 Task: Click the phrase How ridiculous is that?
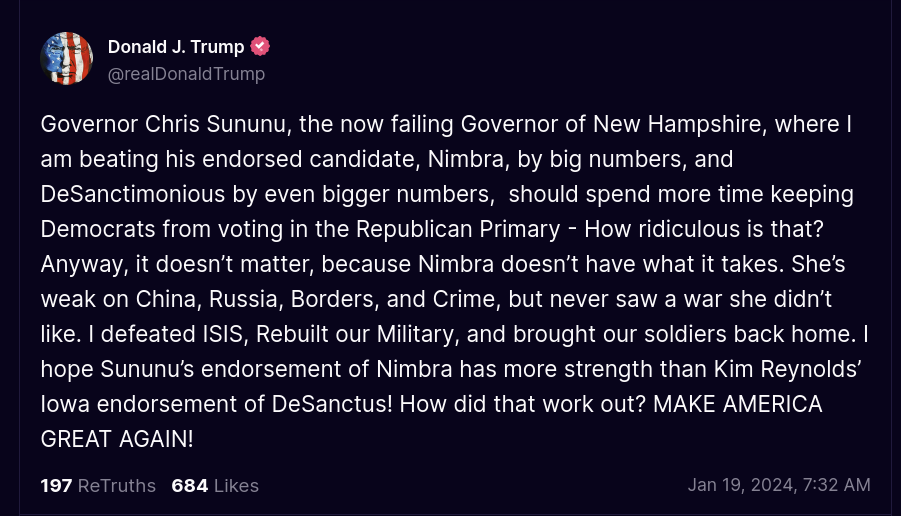pos(704,230)
